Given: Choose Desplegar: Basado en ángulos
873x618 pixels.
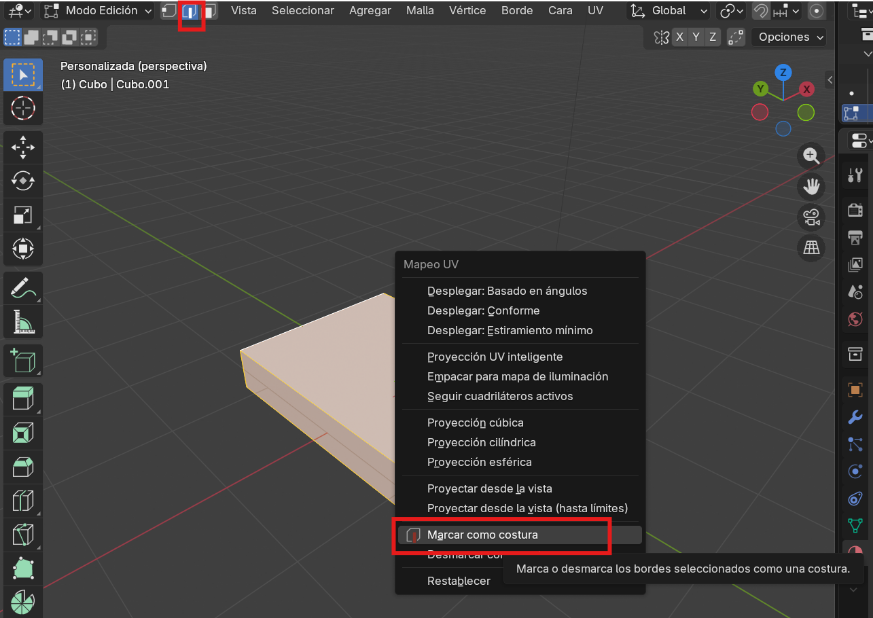Looking at the screenshot, I should pos(519,291).
